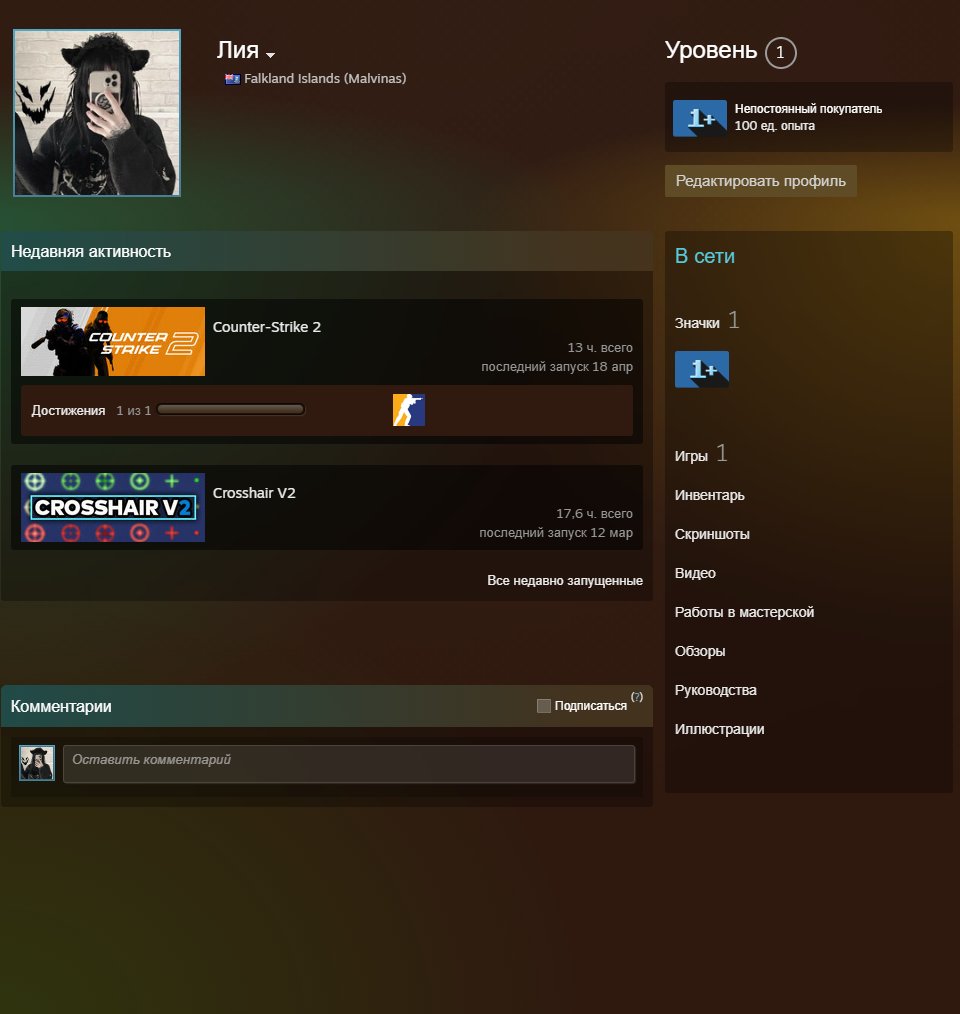
Task: Open the Counter-Strike 2 achievement icon
Action: pos(409,410)
